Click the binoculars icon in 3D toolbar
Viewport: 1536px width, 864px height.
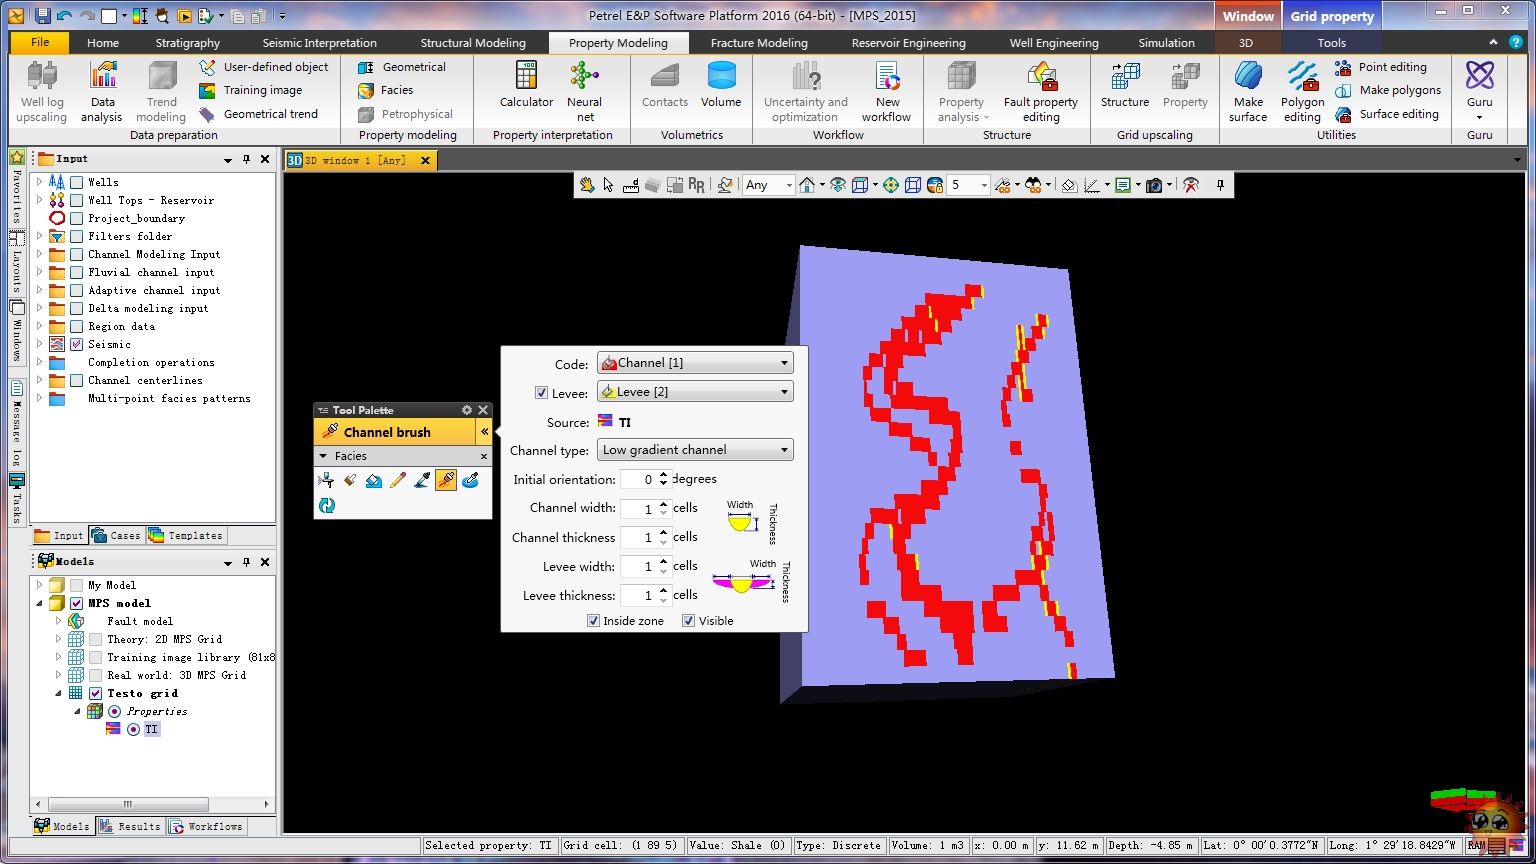pos(1034,185)
